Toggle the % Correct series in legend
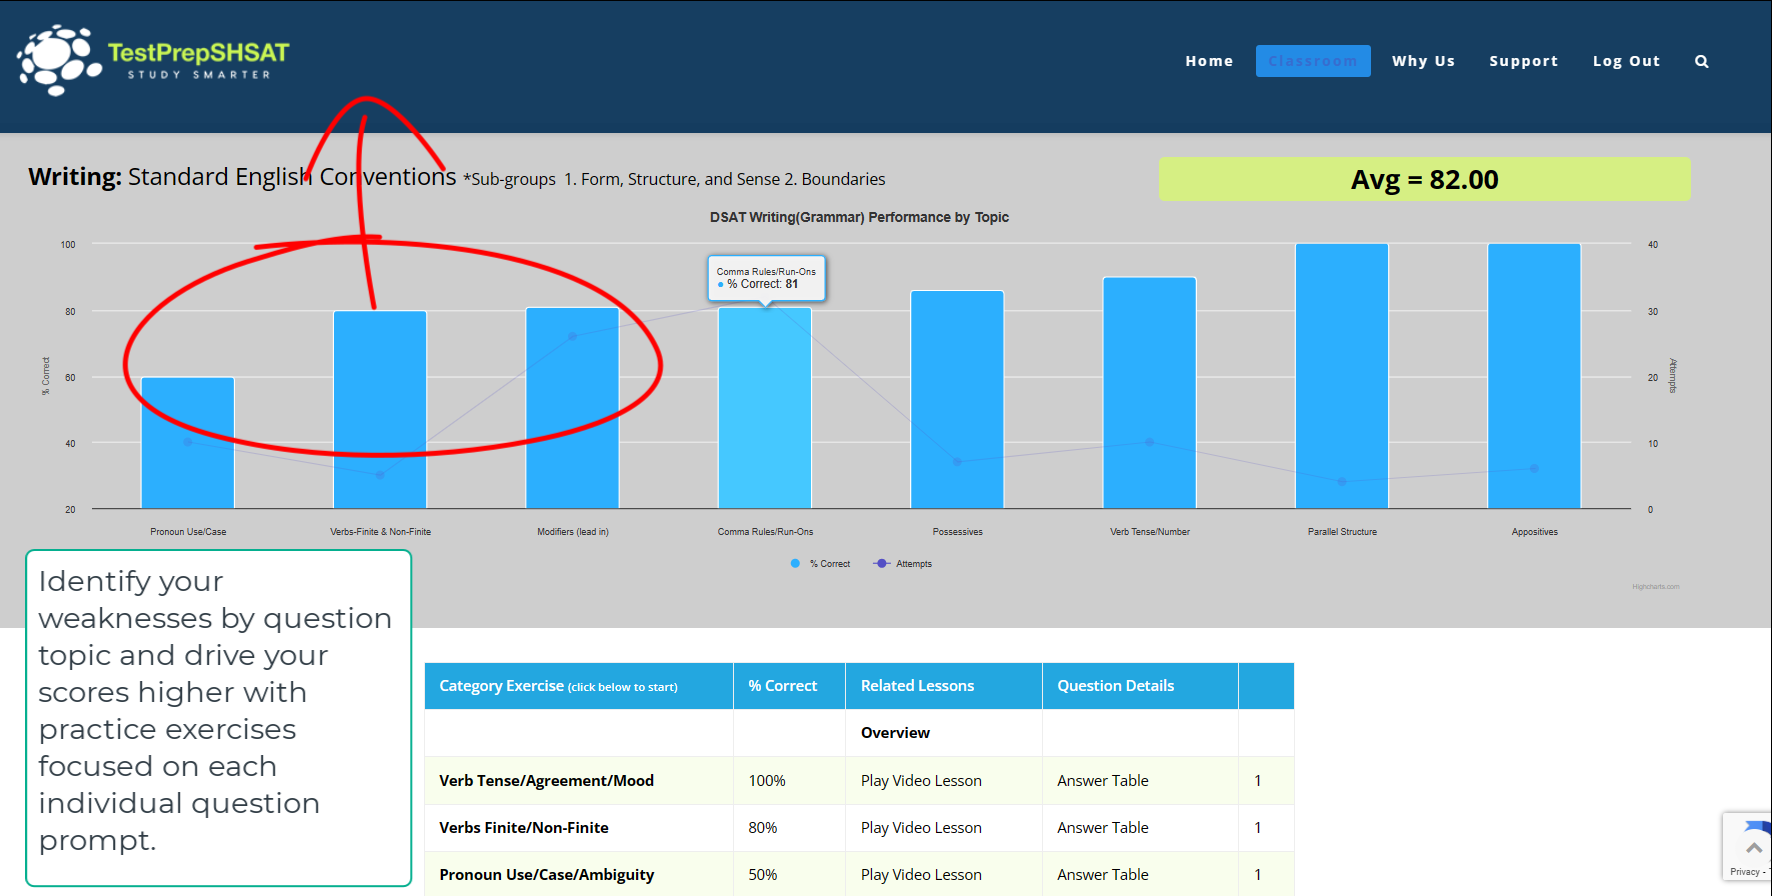 821,564
